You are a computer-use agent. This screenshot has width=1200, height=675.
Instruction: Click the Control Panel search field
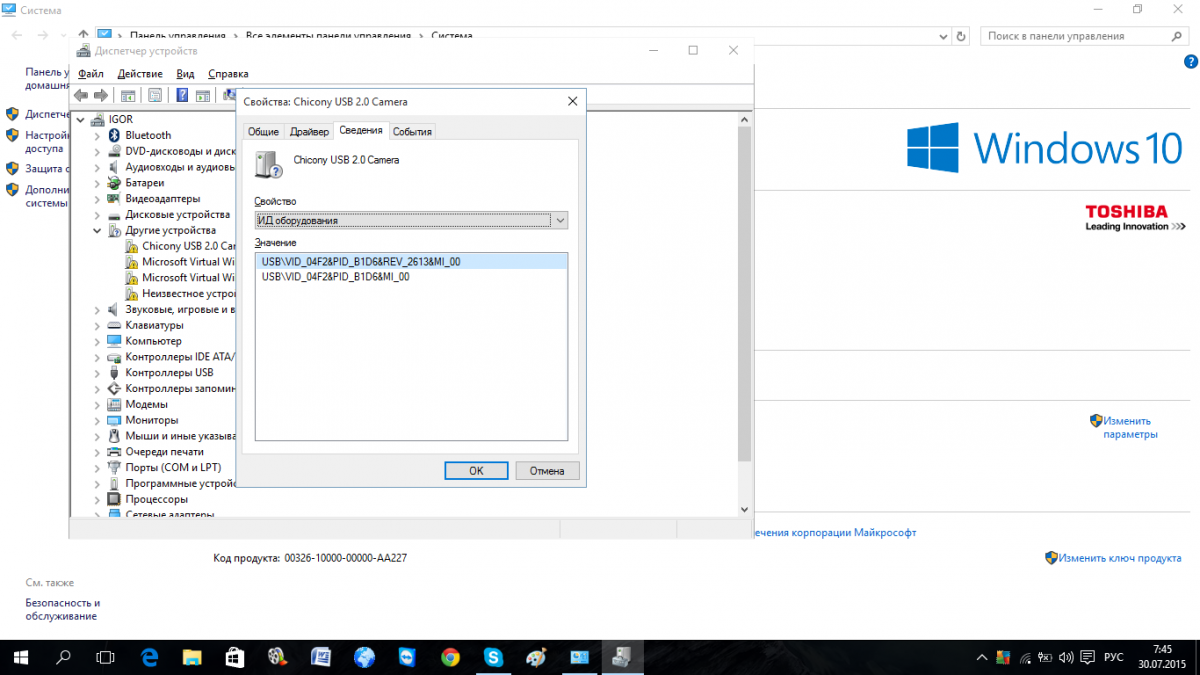pyautogui.click(x=1070, y=36)
